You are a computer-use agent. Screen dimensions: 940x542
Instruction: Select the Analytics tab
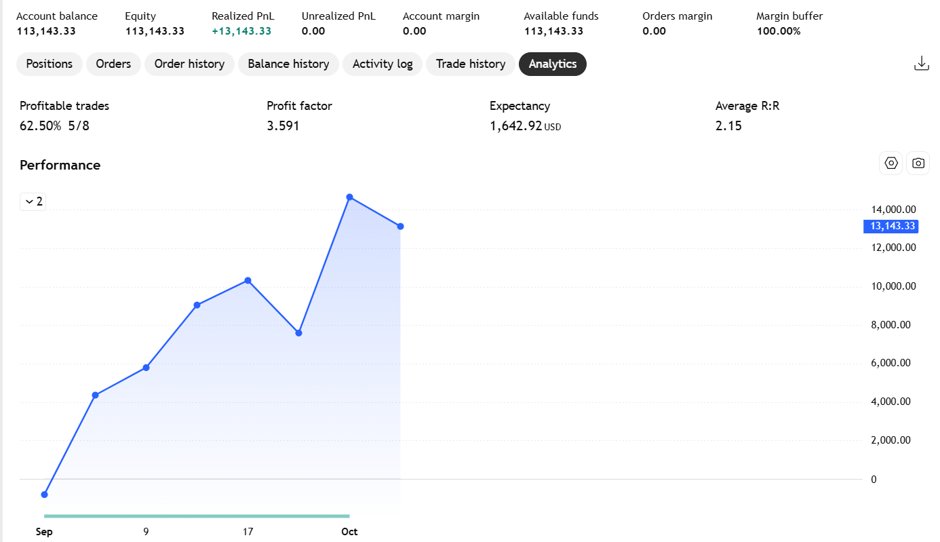553,64
